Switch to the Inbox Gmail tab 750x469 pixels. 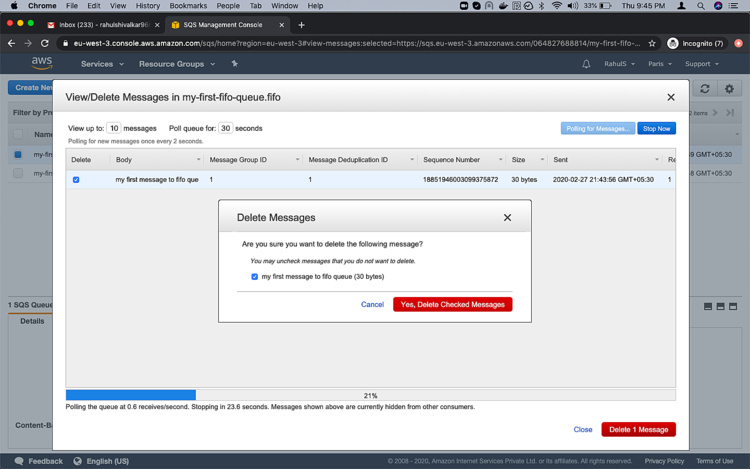pyautogui.click(x=103, y=24)
